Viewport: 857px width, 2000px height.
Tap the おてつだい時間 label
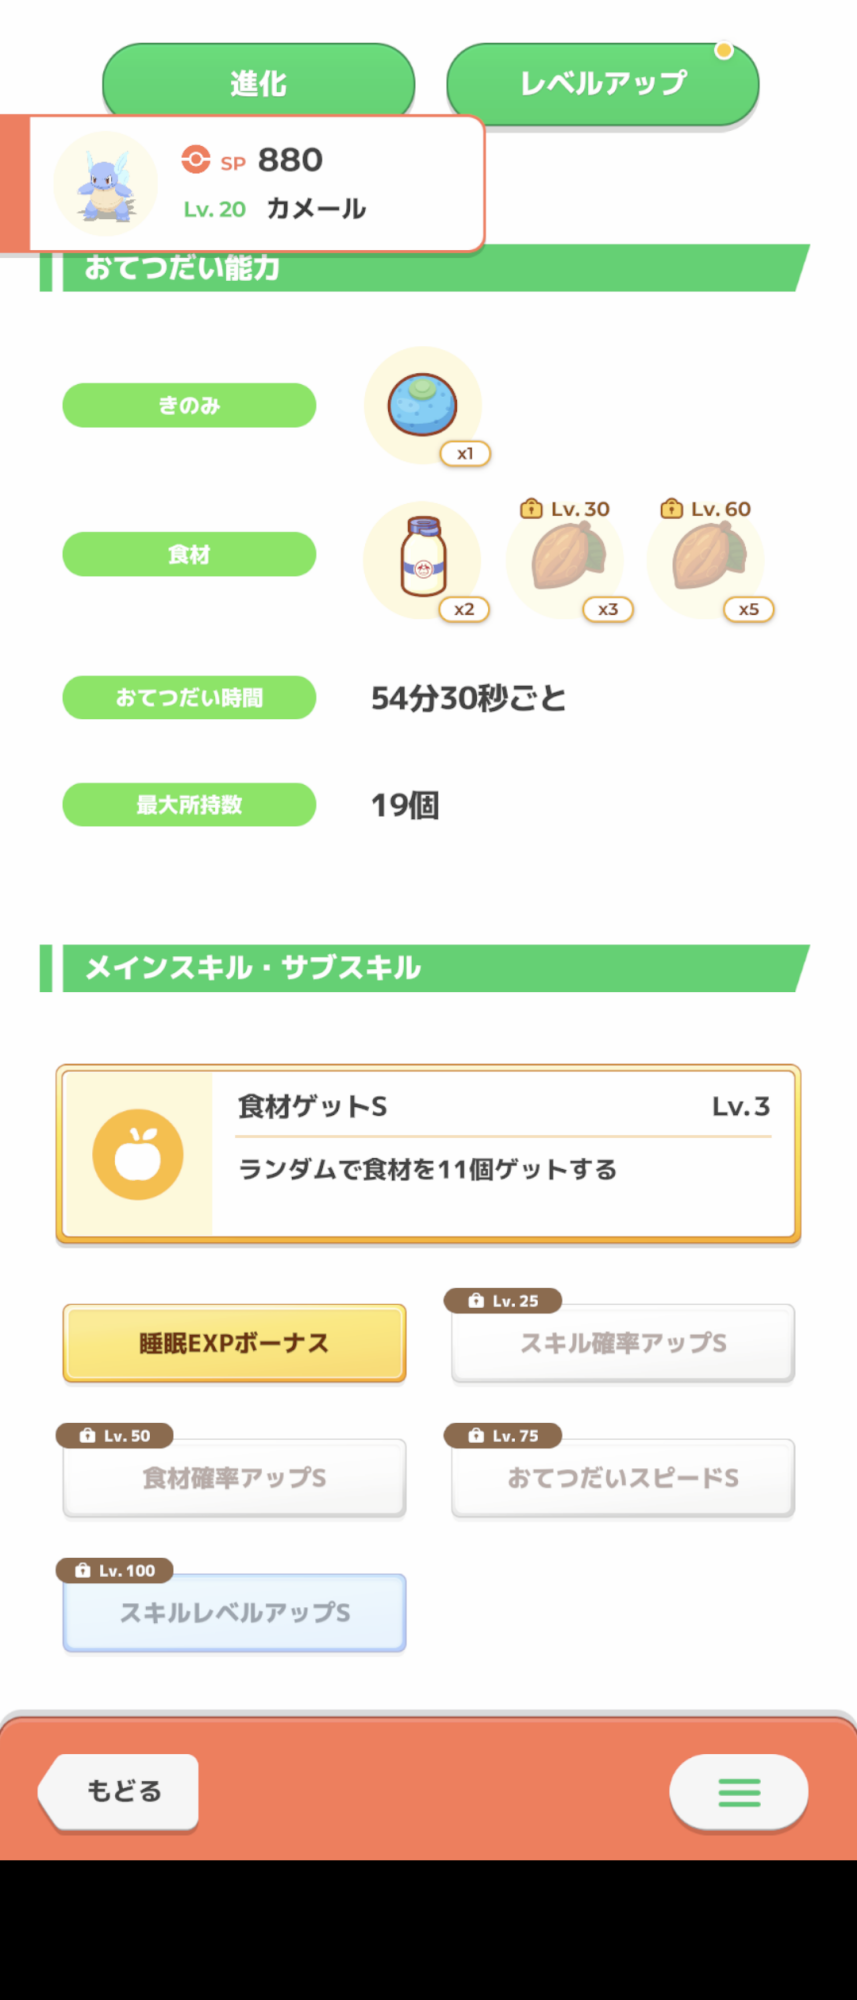(x=189, y=697)
